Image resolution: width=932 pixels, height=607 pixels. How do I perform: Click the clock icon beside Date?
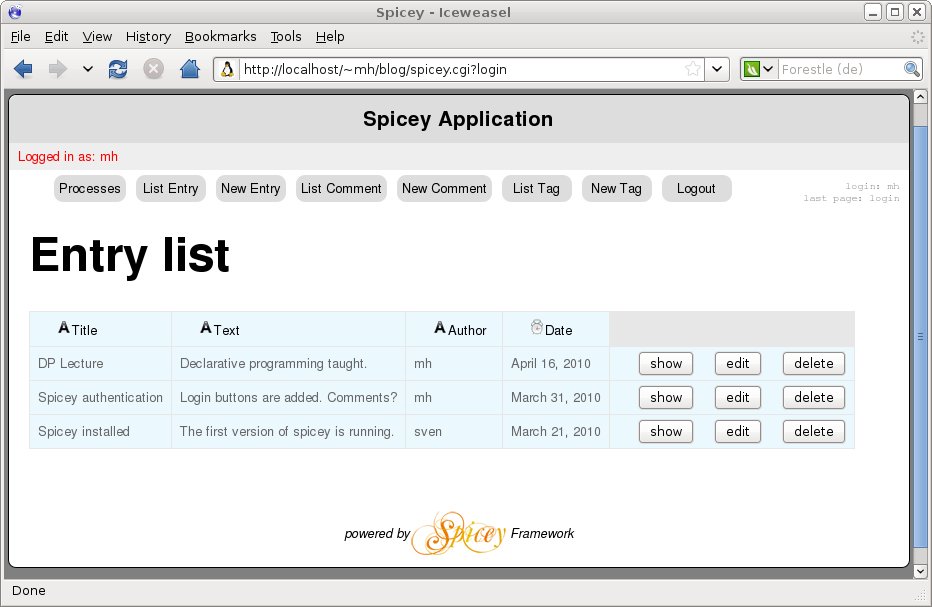[537, 326]
